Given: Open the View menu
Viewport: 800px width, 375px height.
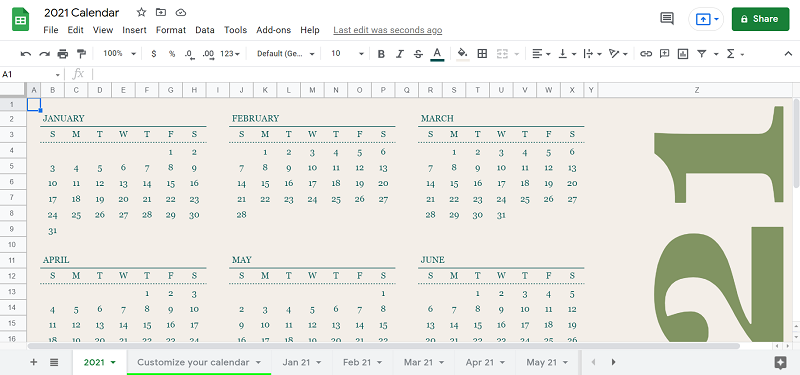Looking at the screenshot, I should point(103,30).
